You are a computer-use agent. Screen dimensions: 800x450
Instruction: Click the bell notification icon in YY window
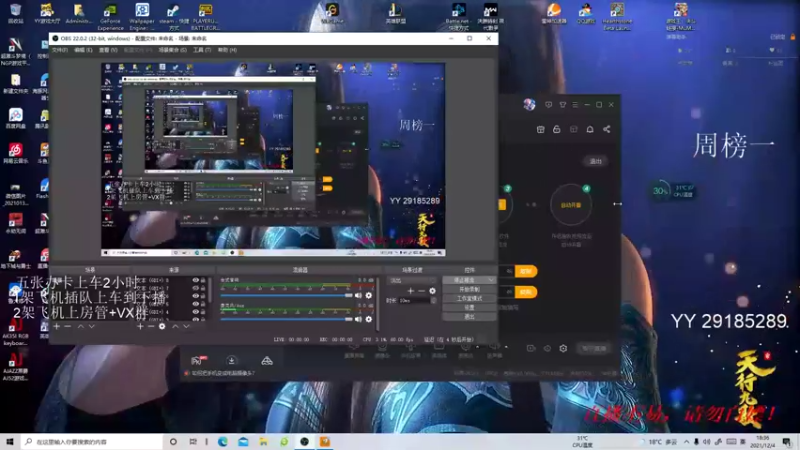(x=590, y=129)
